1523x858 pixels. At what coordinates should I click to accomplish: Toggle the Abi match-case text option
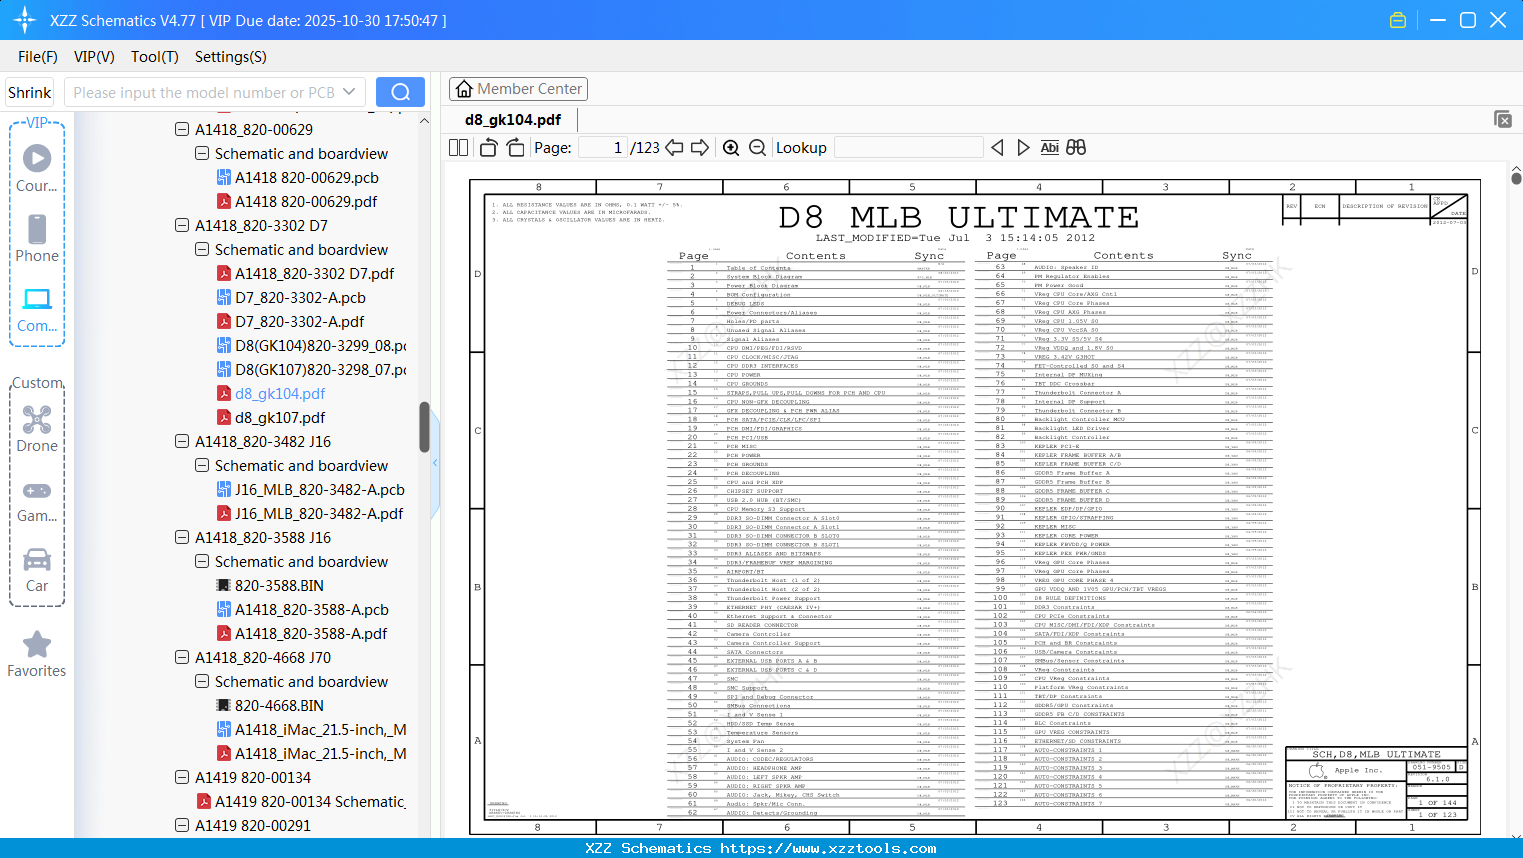pos(1049,148)
